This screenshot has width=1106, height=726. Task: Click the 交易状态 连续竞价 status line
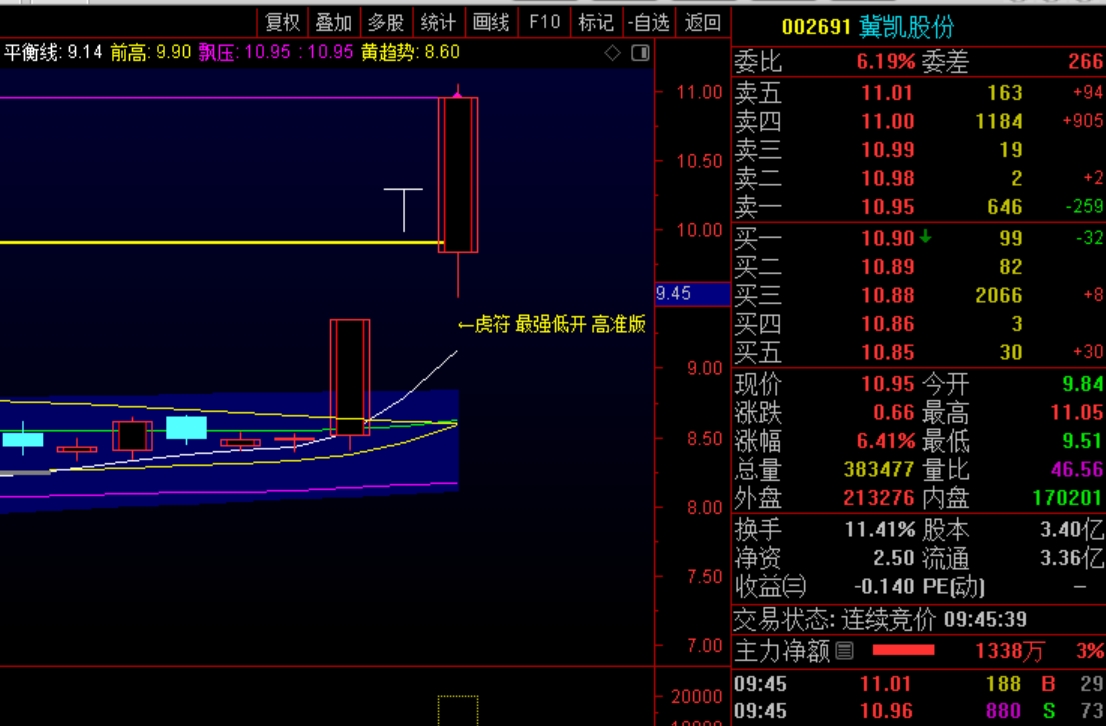point(880,619)
